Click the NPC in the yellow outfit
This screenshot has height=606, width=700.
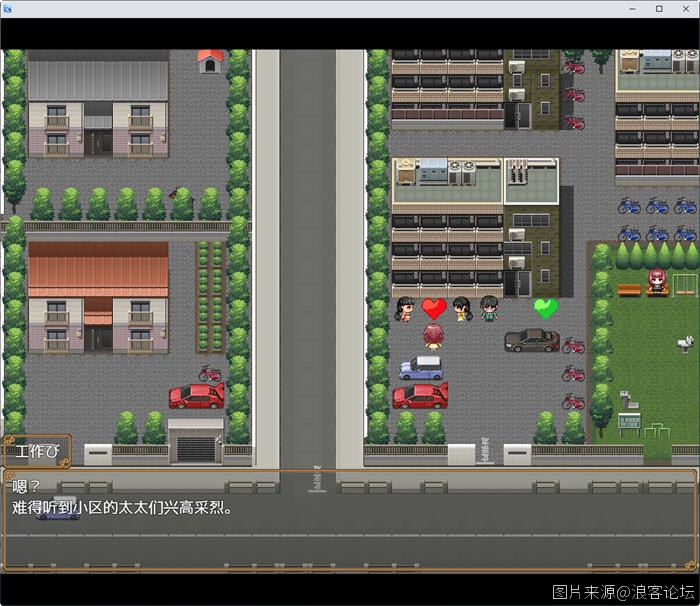461,309
